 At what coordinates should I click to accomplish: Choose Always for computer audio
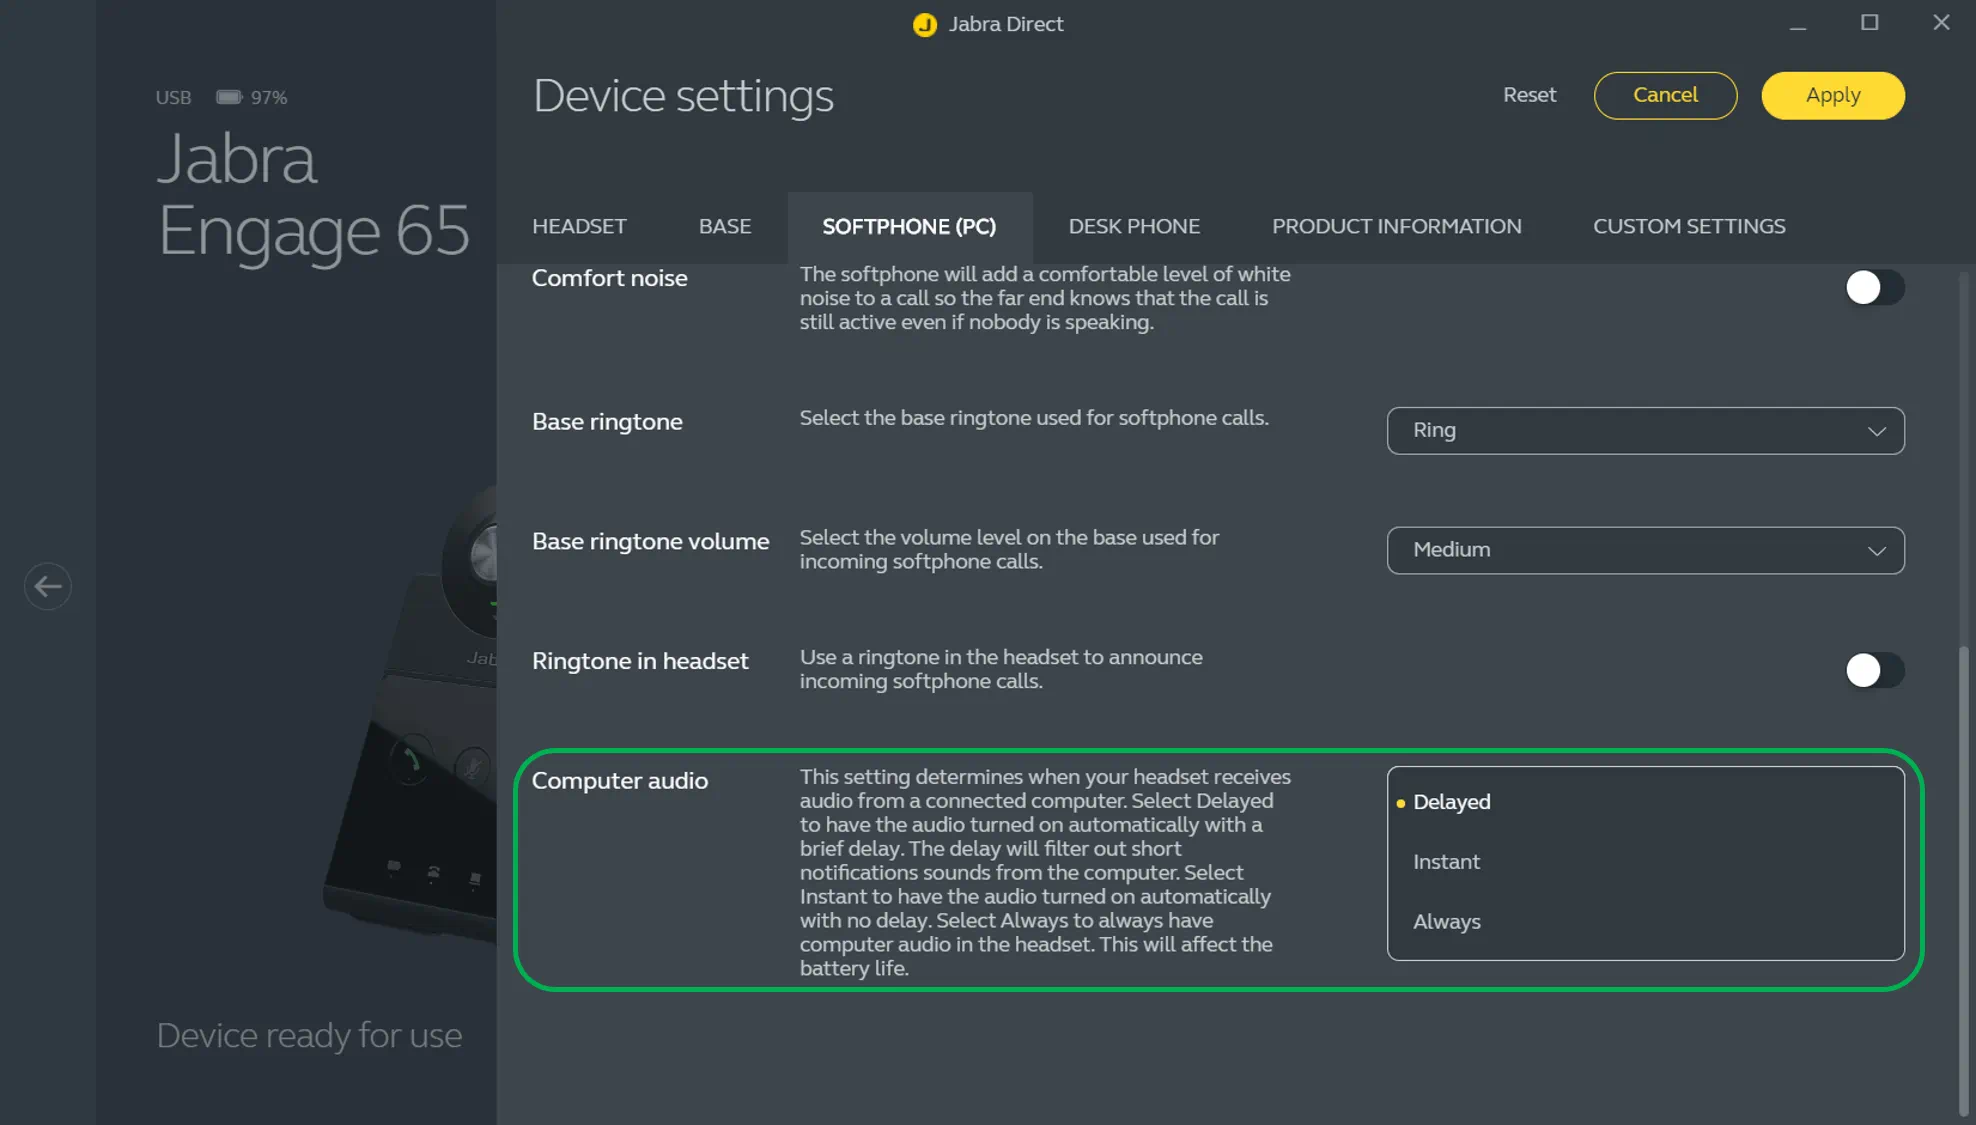tap(1446, 922)
